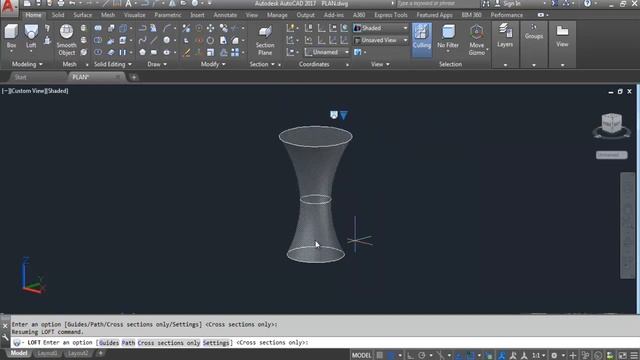This screenshot has height=360, width=640.
Task: Click the Solid Subtract icon
Action: [98, 40]
